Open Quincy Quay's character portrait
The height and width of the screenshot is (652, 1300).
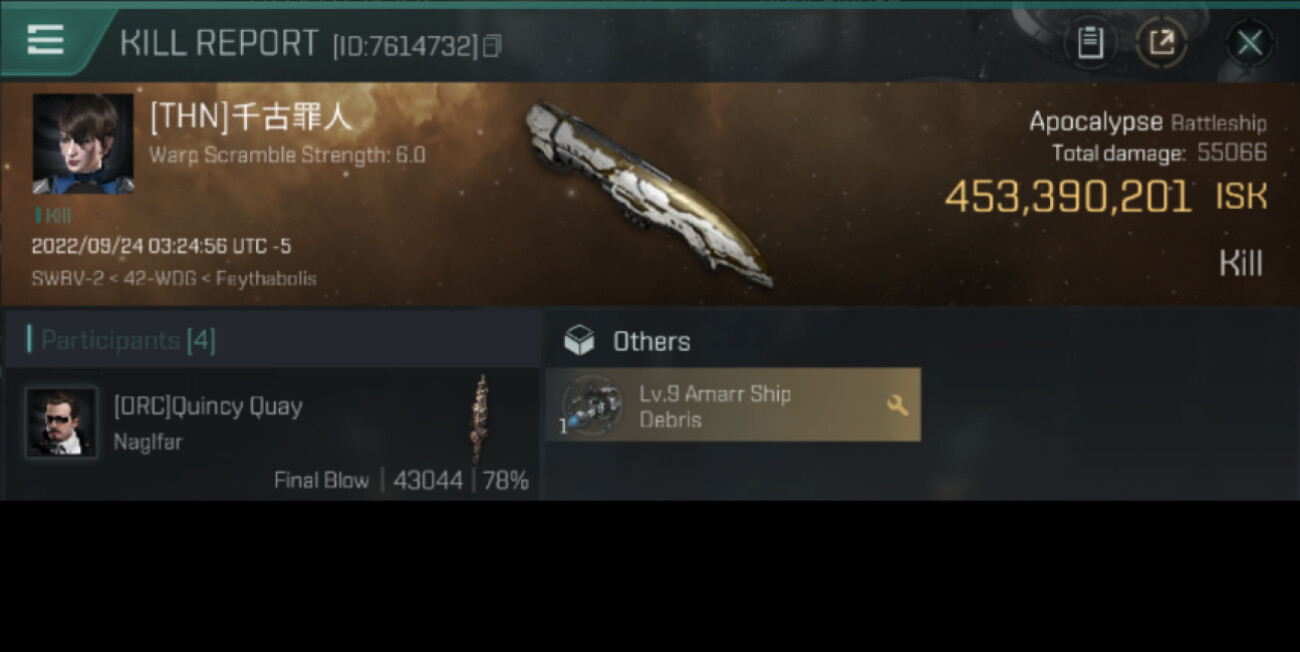(x=61, y=423)
